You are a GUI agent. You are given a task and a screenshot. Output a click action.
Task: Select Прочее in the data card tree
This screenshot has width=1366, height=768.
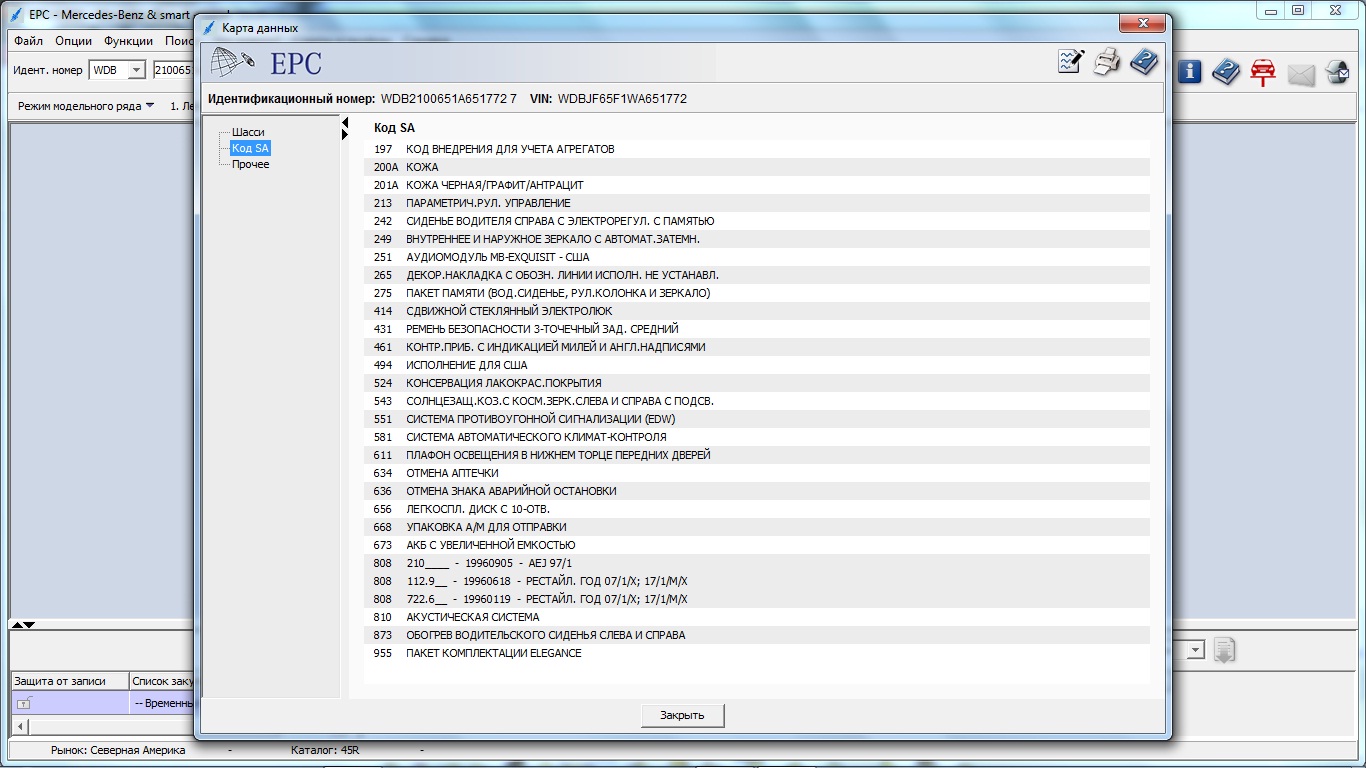pos(250,164)
